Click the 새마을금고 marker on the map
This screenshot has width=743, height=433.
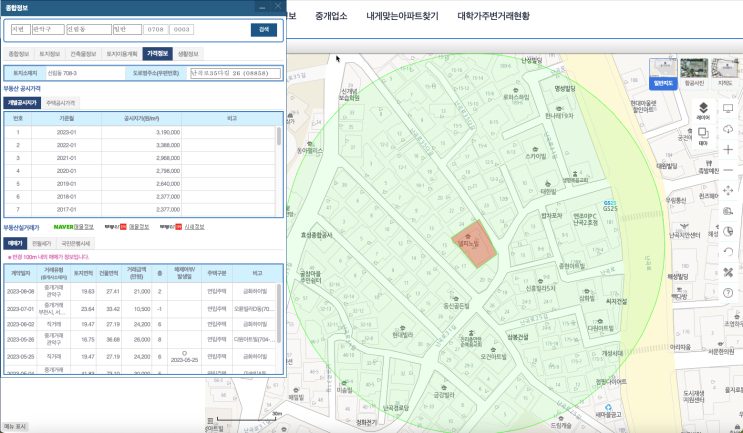[x=608, y=411]
